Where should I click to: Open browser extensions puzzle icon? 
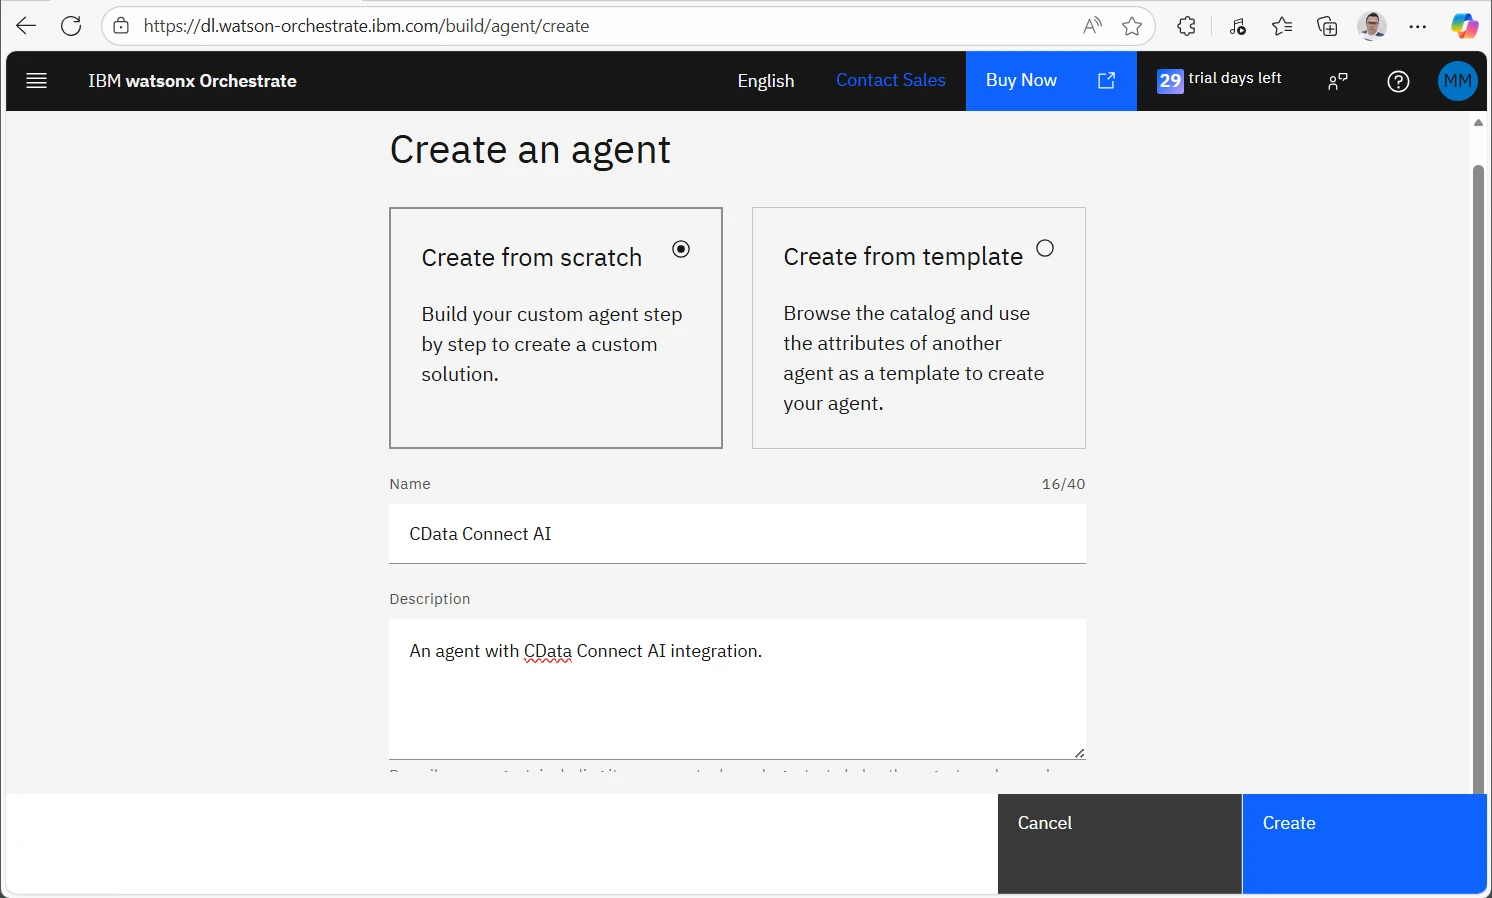pos(1187,26)
